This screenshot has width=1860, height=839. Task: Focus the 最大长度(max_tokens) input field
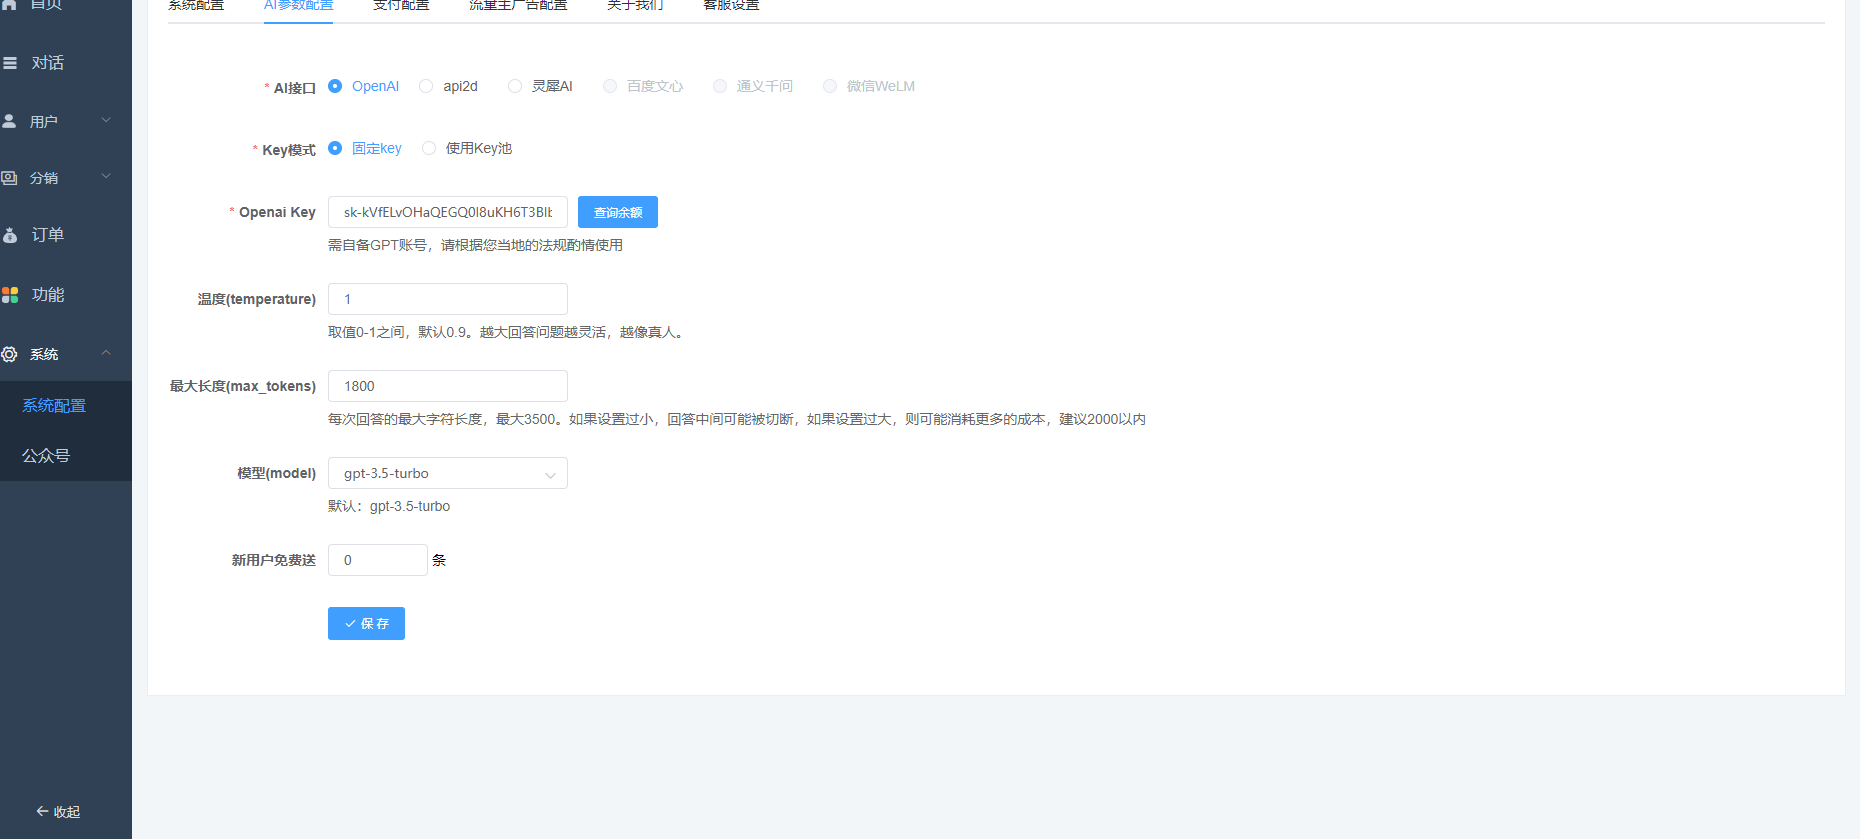coord(447,386)
